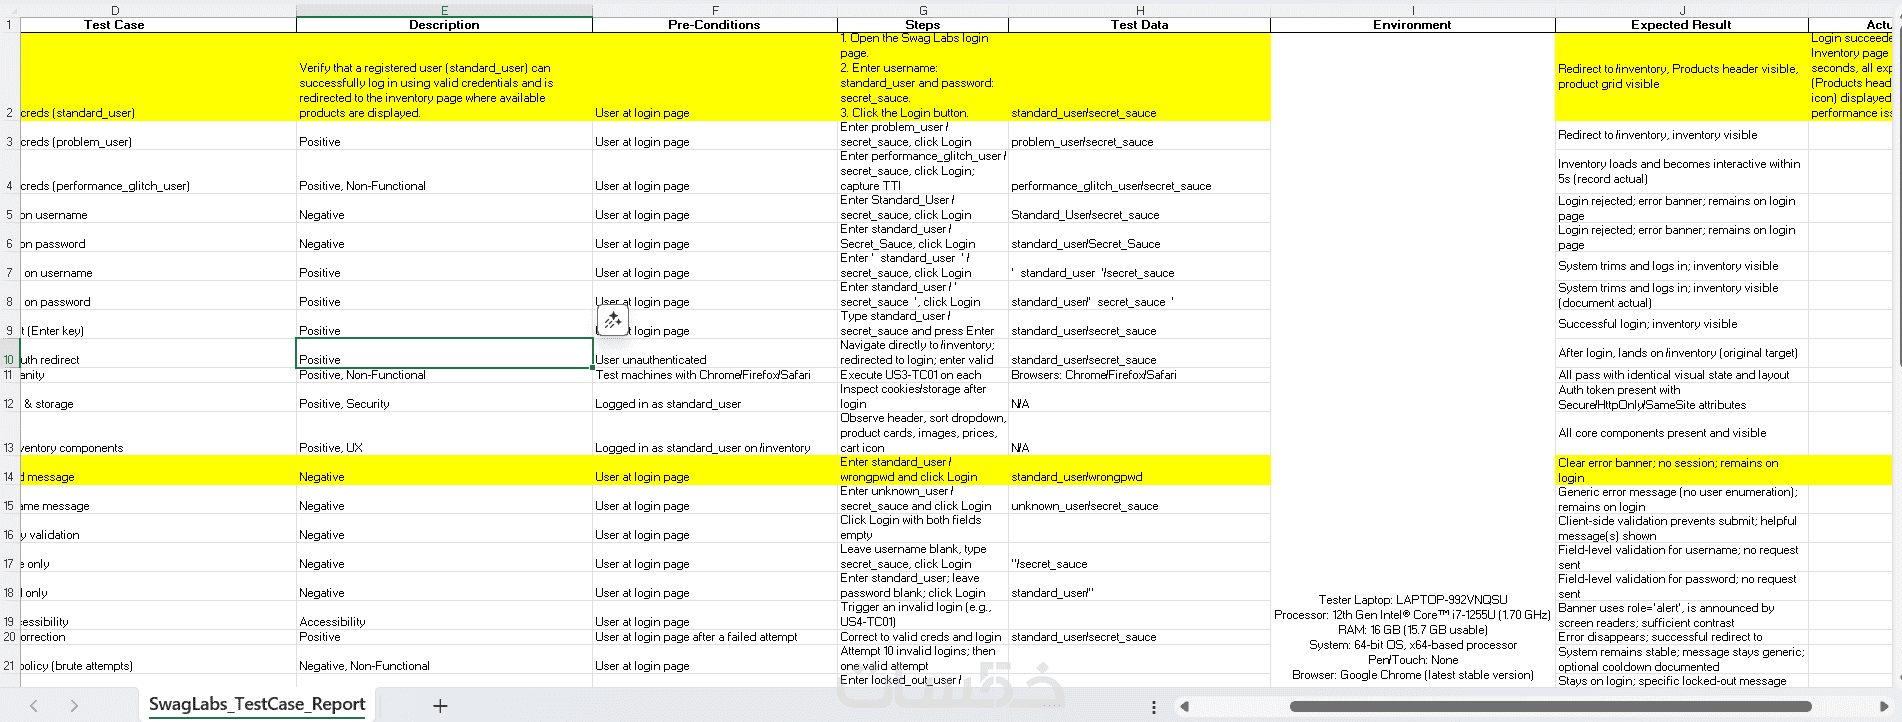Image resolution: width=1902 pixels, height=722 pixels.
Task: Select the row 18 header
Action: 10,586
